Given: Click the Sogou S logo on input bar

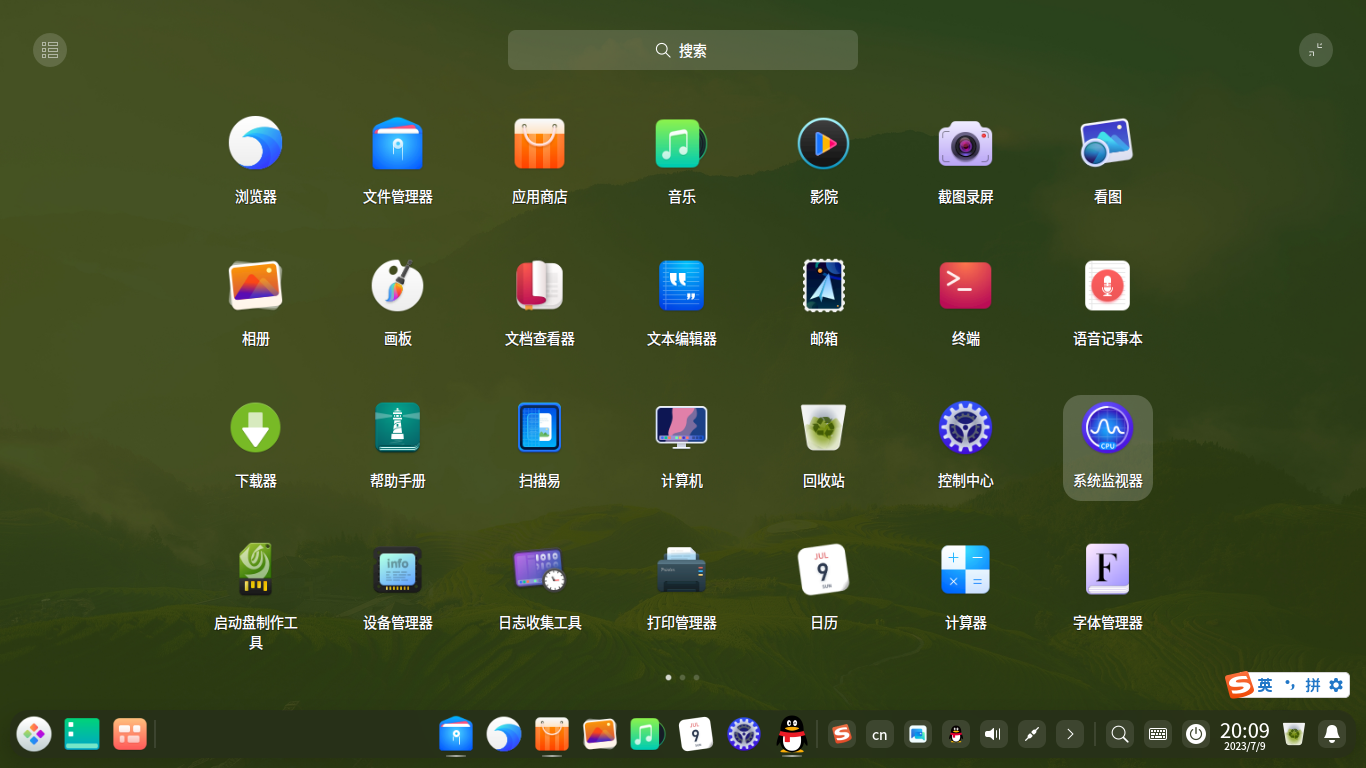Looking at the screenshot, I should pyautogui.click(x=1240, y=685).
